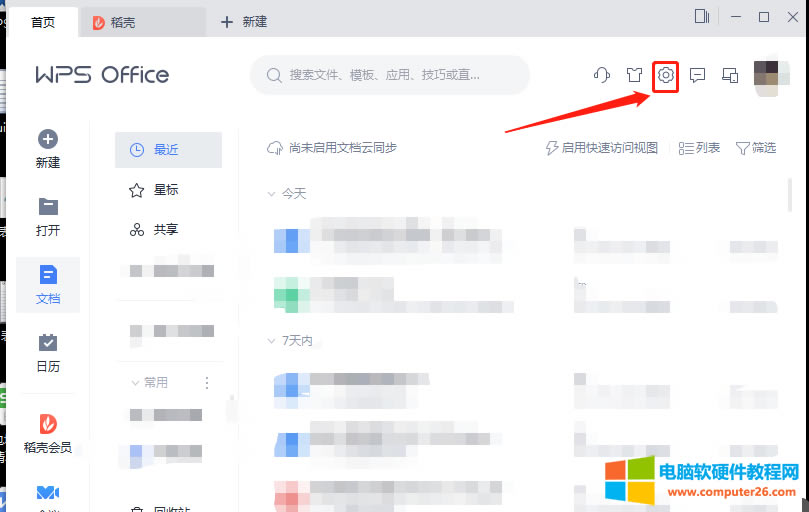The width and height of the screenshot is (809, 512).
Task: Click the multi-device screen icon
Action: [x=730, y=75]
